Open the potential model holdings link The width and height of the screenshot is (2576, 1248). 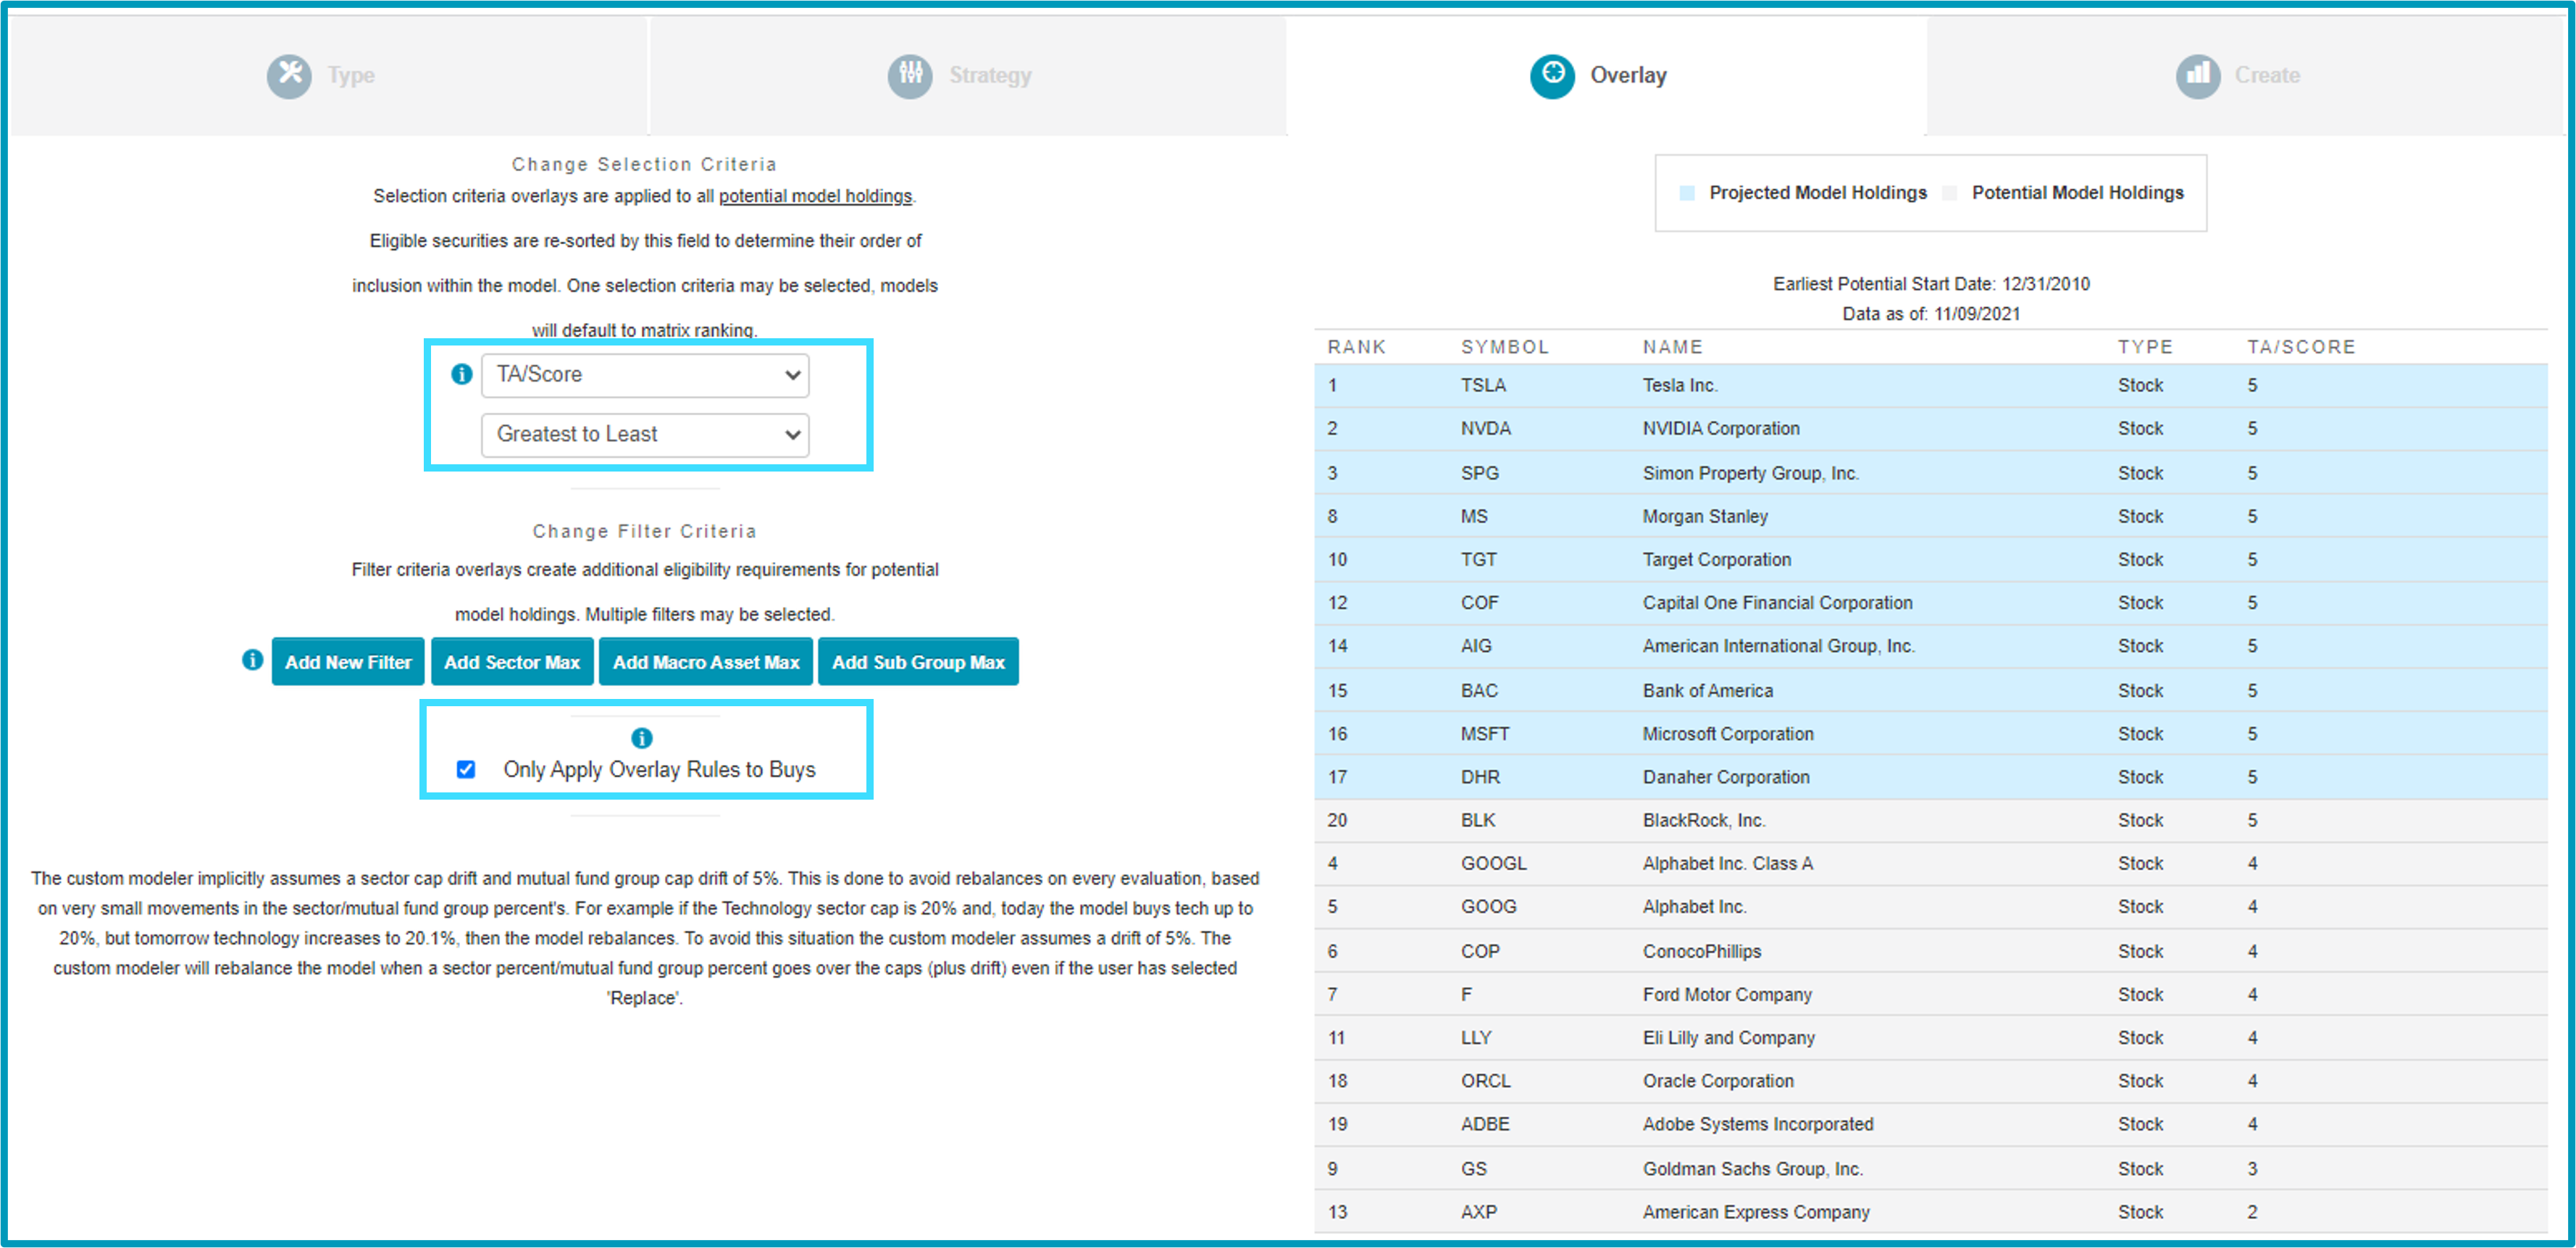[815, 196]
